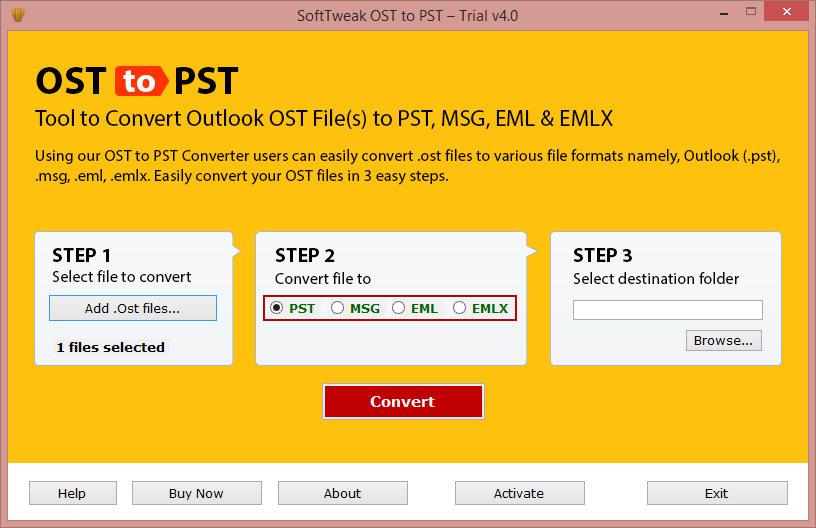The image size is (816, 528).
Task: Browse for a destination folder
Action: pos(723,340)
